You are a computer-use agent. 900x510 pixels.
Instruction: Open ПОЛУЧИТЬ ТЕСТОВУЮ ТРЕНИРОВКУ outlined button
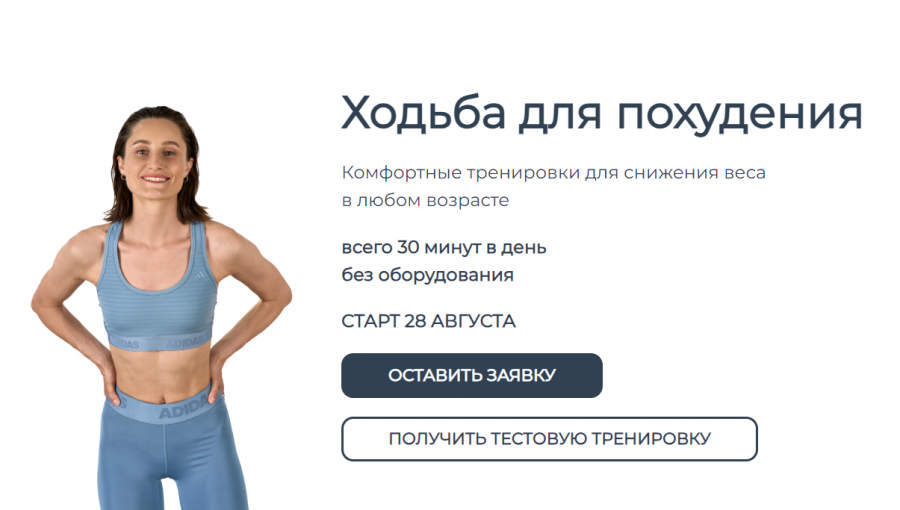tap(549, 439)
